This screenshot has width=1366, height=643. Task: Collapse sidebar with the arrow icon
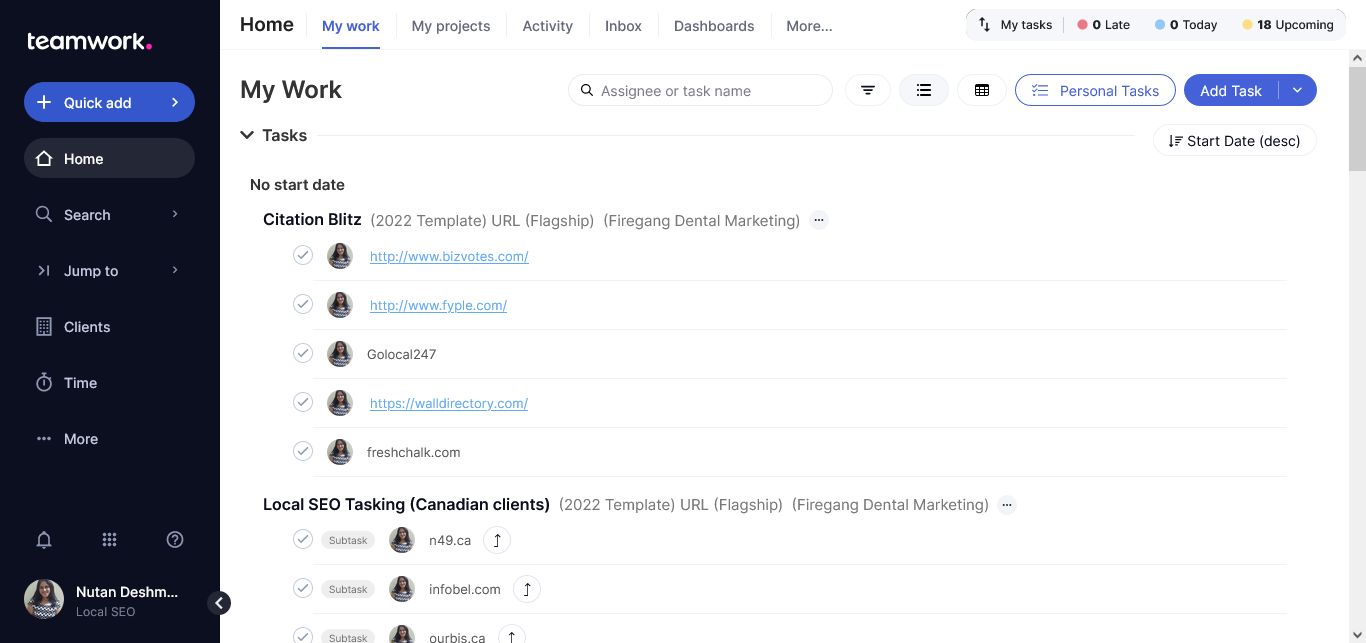pos(219,603)
